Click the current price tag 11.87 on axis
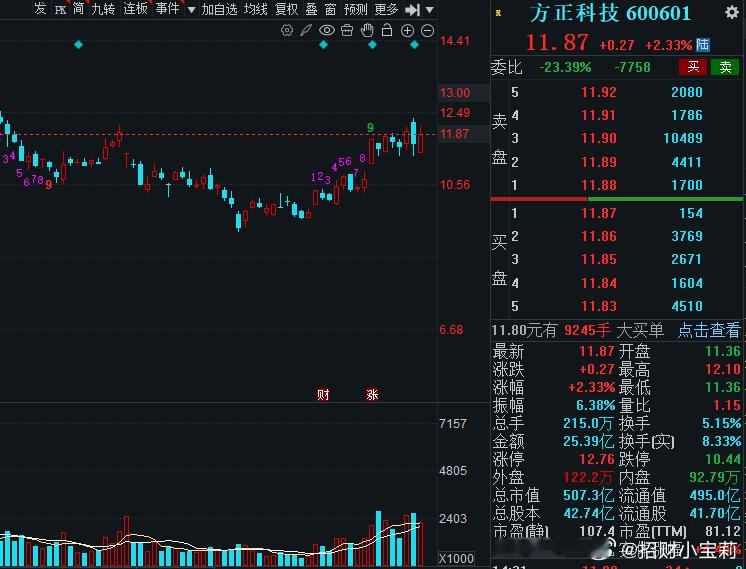Viewport: 746px width, 569px height. point(454,134)
